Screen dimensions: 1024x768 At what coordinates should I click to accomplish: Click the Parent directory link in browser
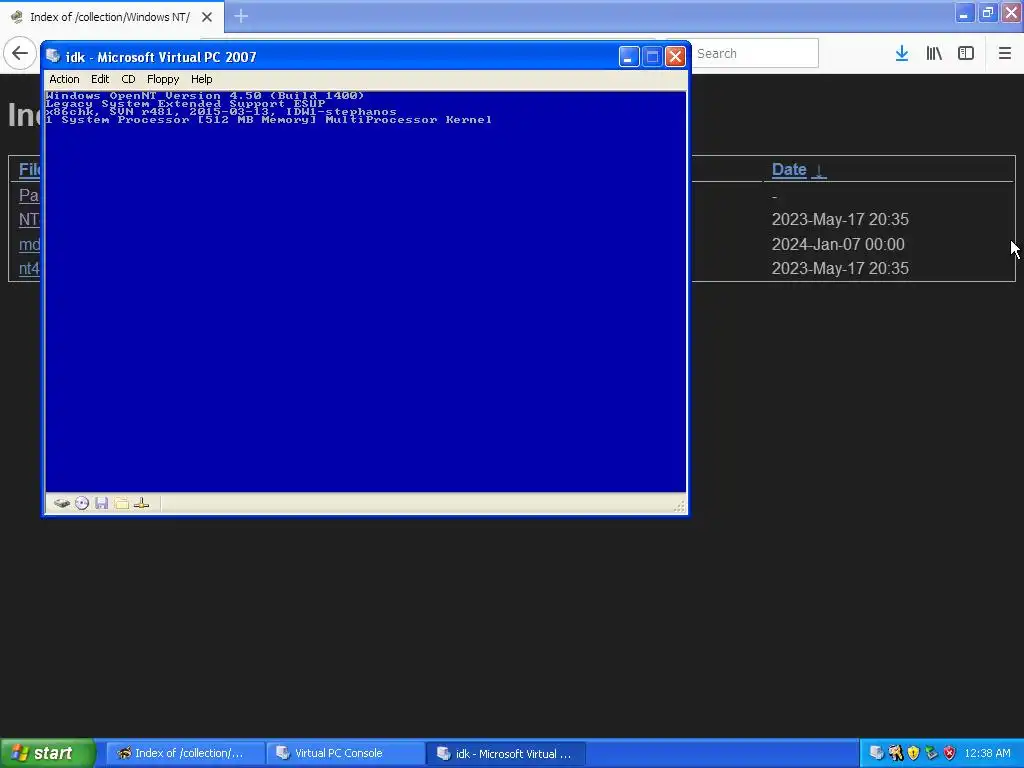(29, 195)
